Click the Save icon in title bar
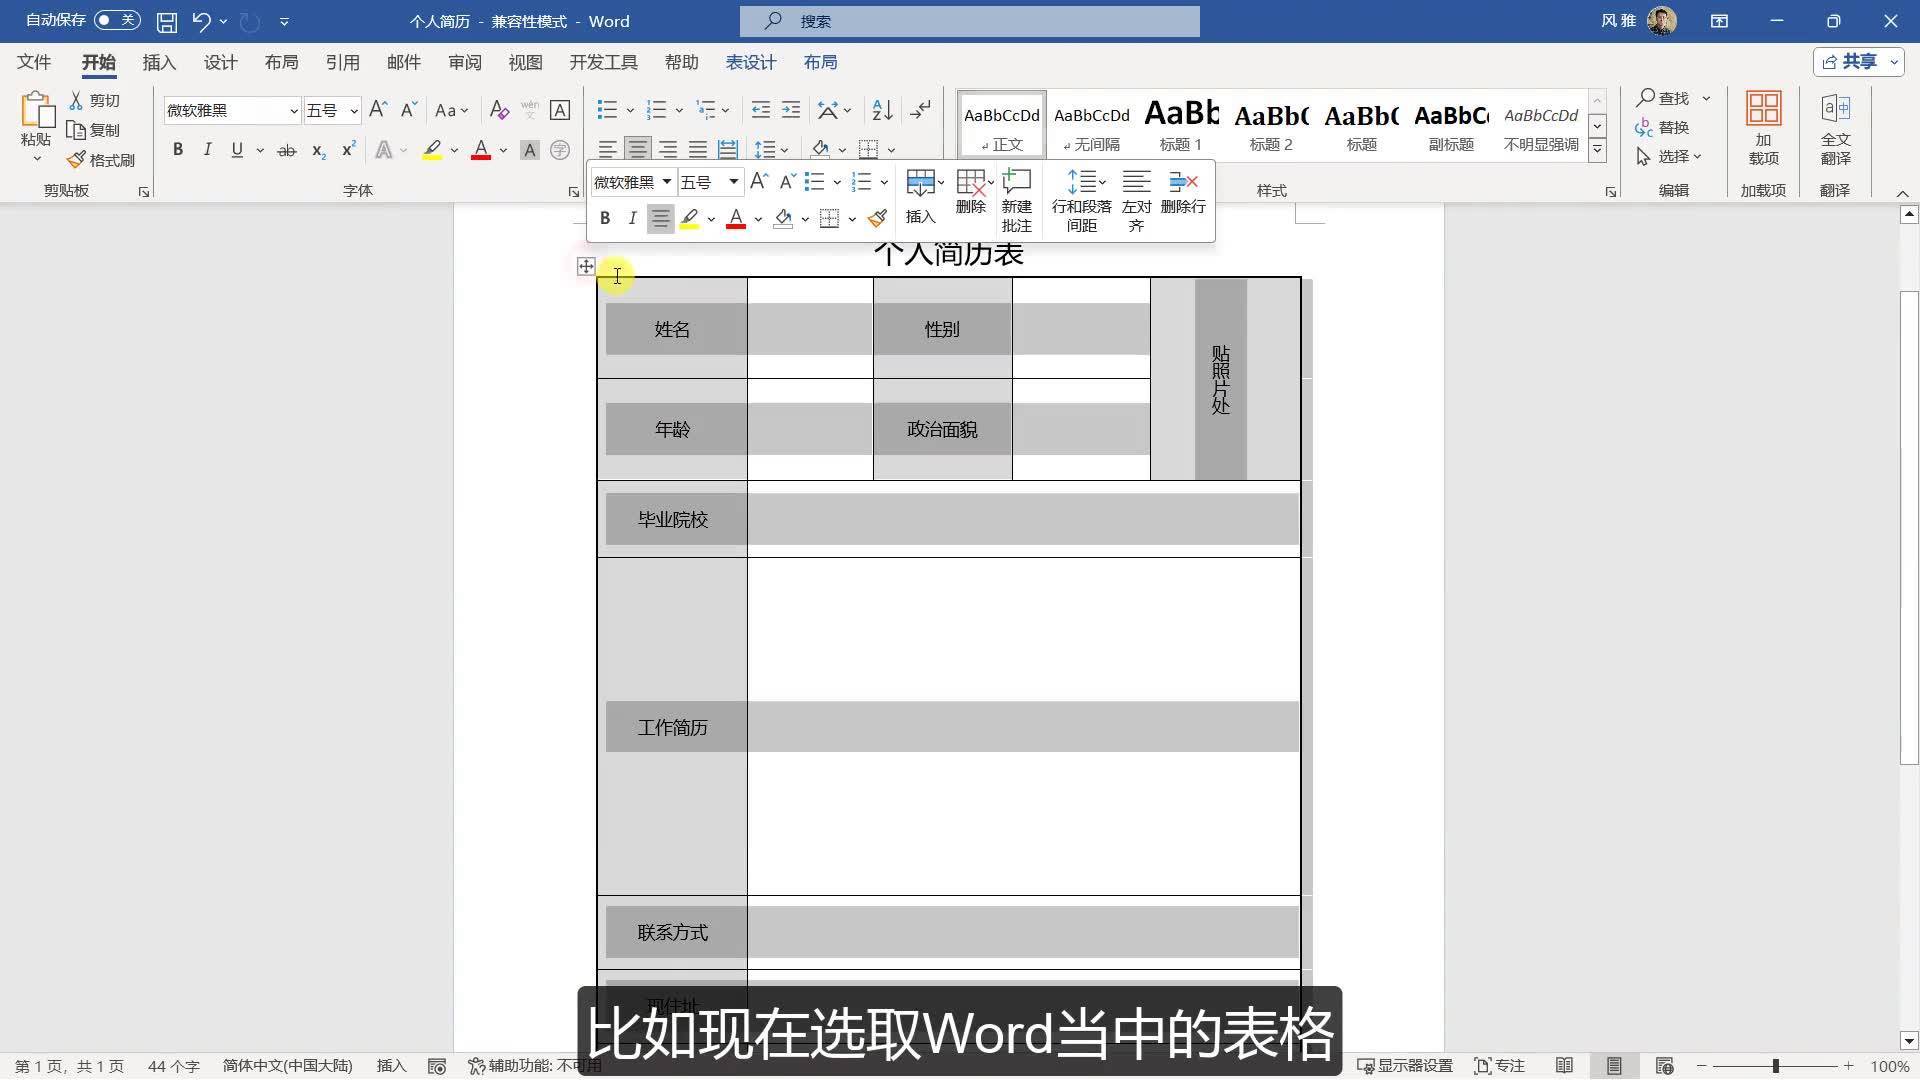1920x1080 pixels. (167, 21)
